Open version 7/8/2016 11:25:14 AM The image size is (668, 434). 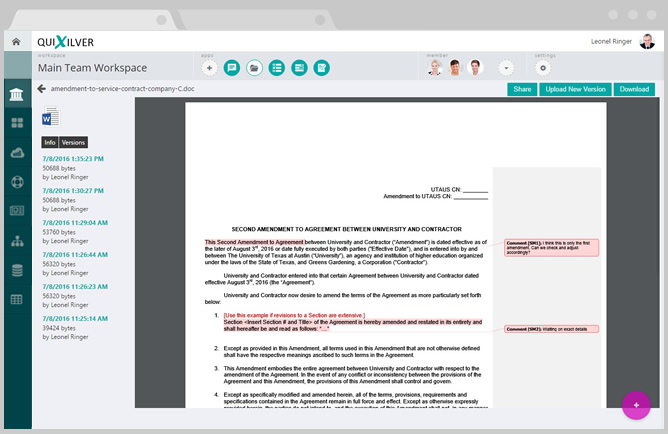tap(75, 318)
